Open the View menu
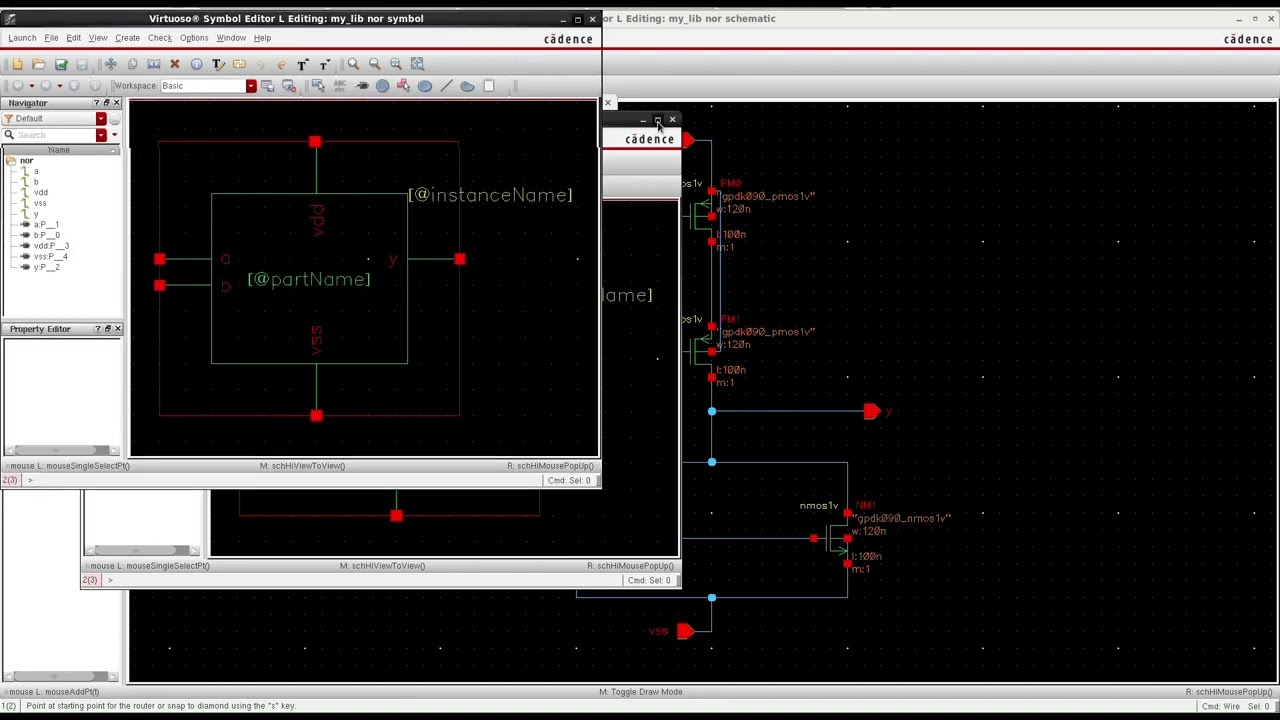Screen dimensions: 1280x720 click(98, 38)
